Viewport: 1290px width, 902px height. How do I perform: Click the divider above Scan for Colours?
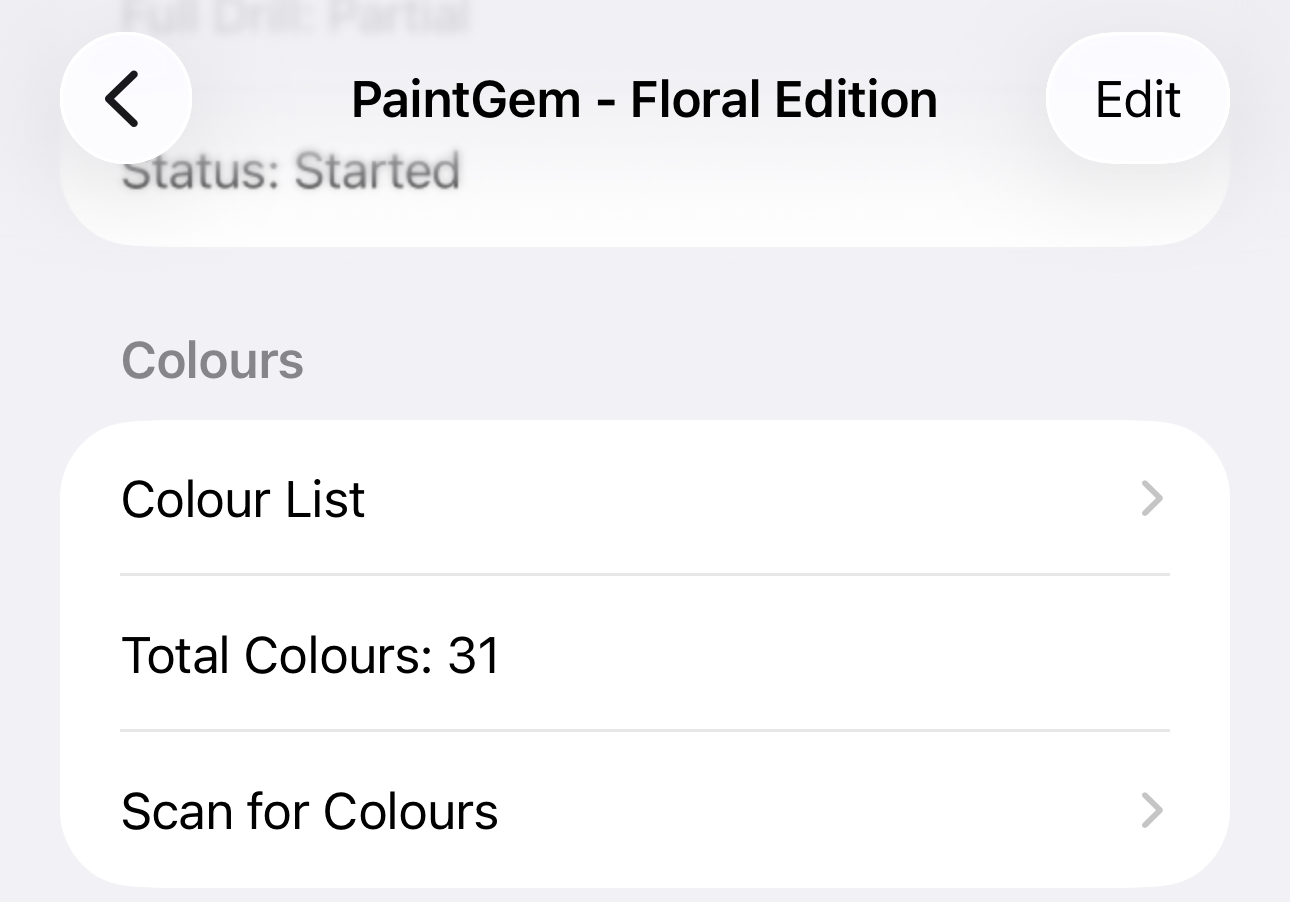click(x=644, y=731)
